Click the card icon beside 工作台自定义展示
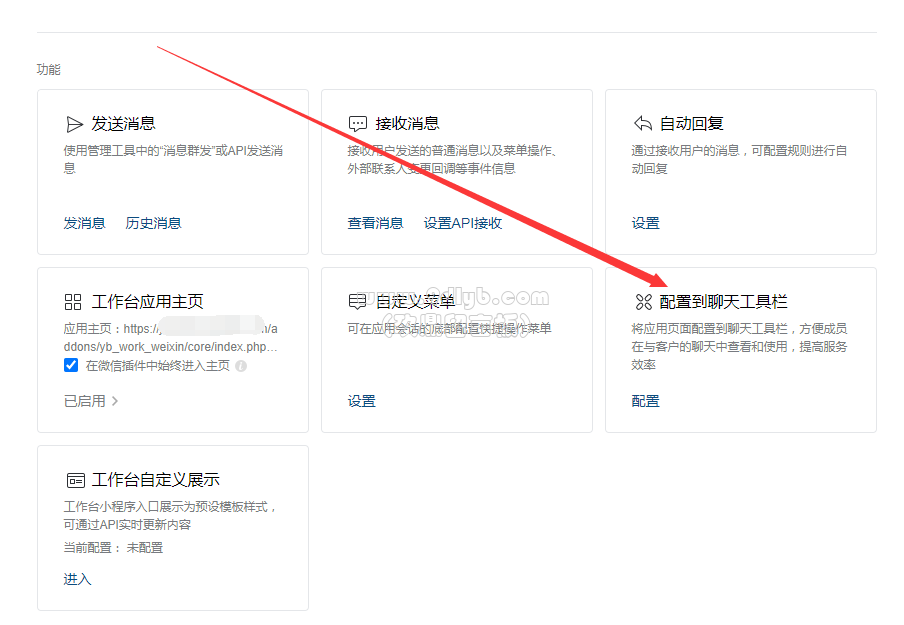The image size is (904, 625). coord(76,480)
